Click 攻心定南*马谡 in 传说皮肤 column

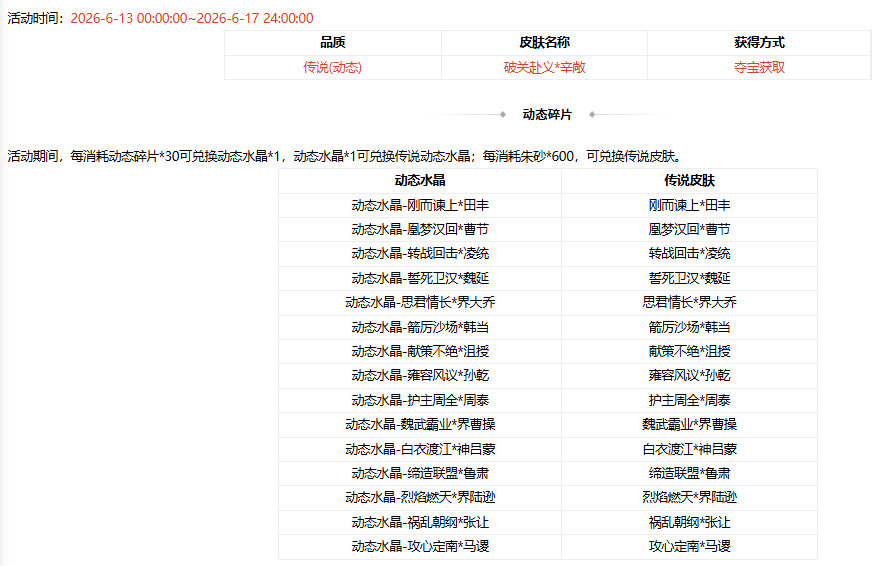pos(689,546)
